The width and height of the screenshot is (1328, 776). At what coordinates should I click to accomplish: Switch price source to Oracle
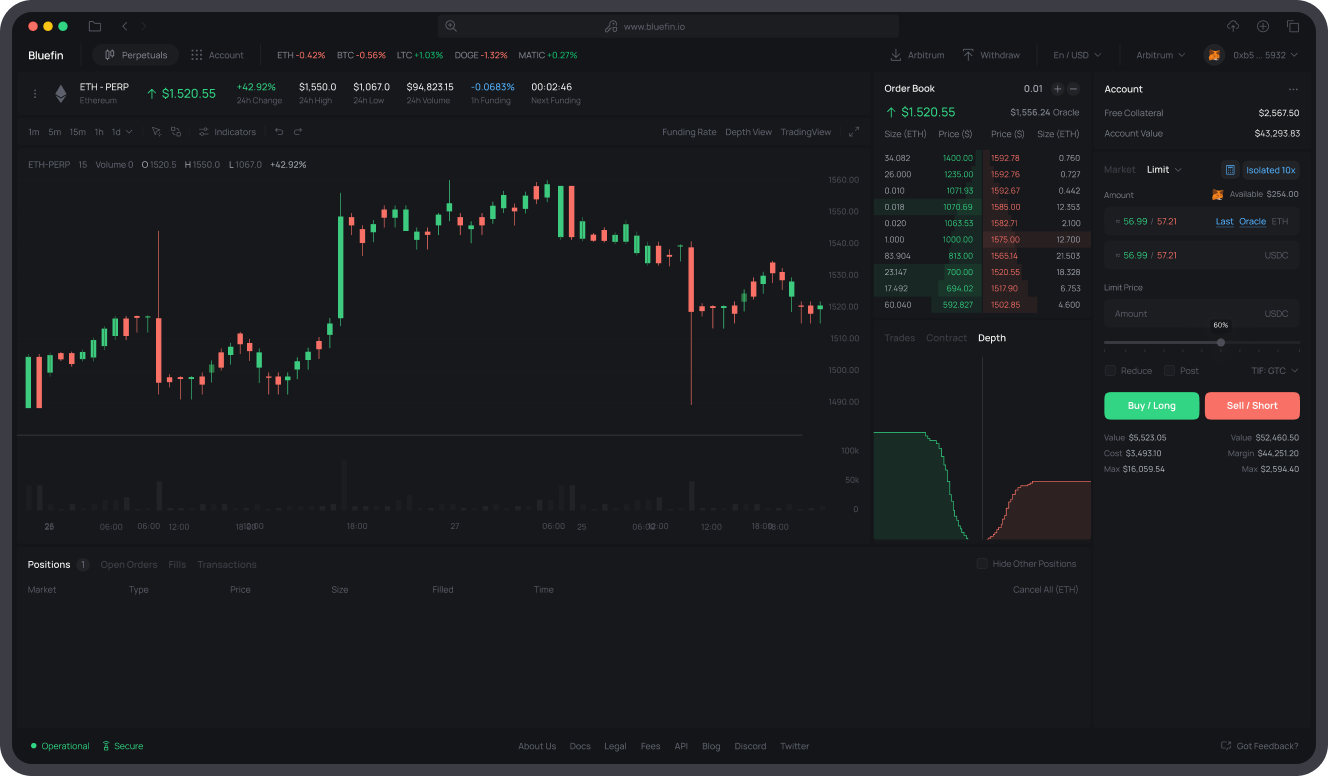tap(1252, 222)
